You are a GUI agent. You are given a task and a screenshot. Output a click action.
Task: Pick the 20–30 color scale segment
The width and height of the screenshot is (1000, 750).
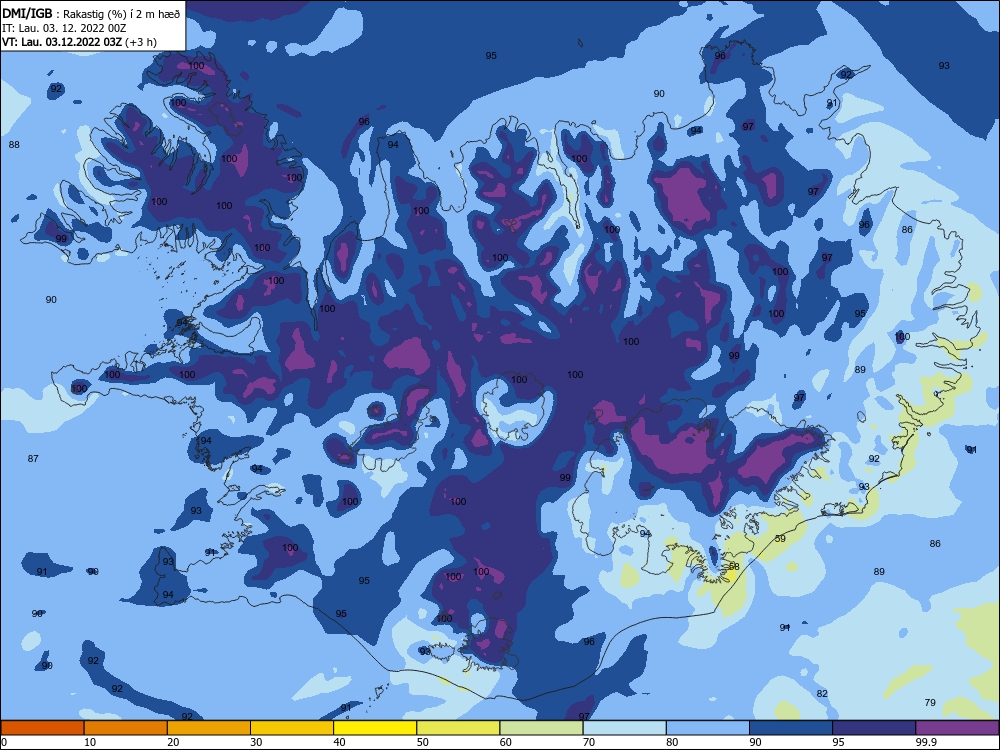(x=209, y=728)
